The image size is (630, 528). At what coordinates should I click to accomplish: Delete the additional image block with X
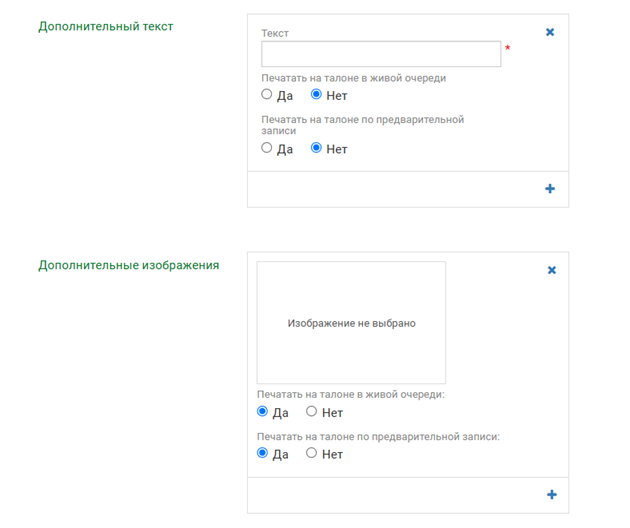coord(551,270)
